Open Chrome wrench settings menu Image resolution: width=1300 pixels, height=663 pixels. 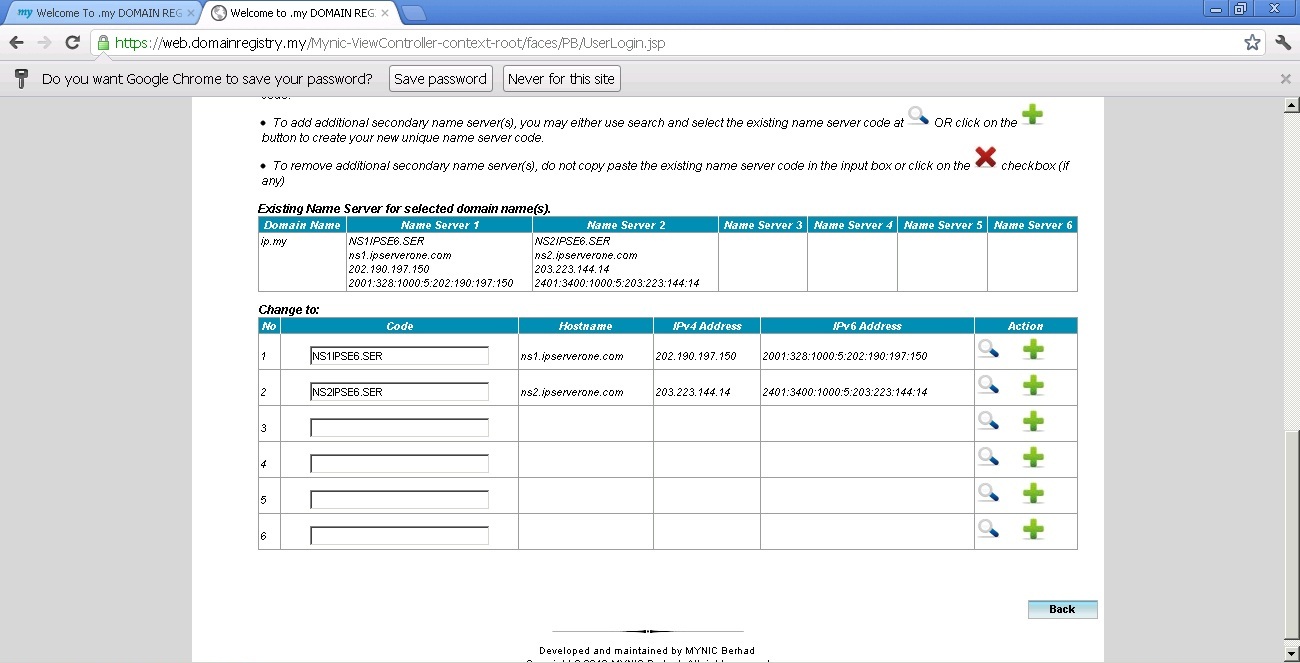(x=1283, y=42)
